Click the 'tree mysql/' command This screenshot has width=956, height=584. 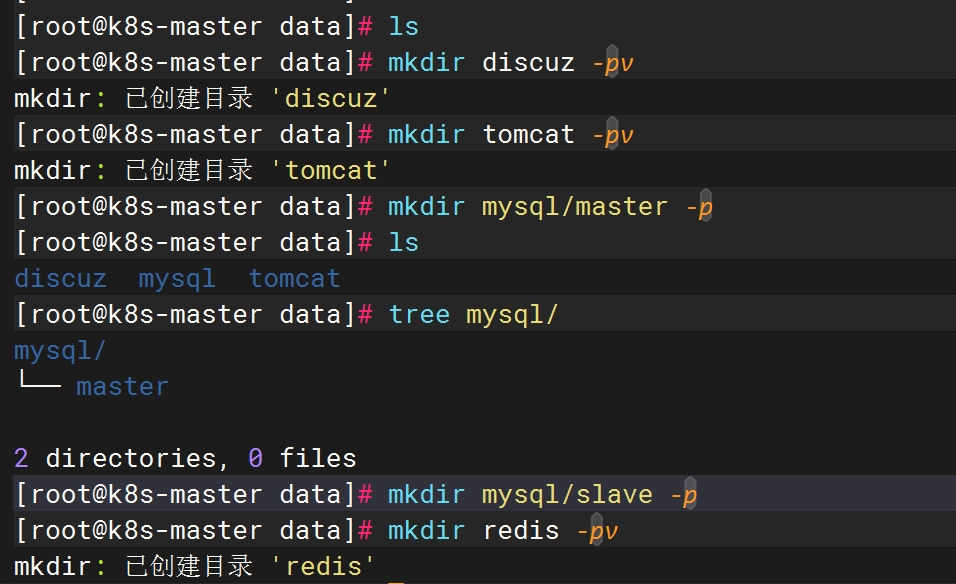[x=473, y=315]
